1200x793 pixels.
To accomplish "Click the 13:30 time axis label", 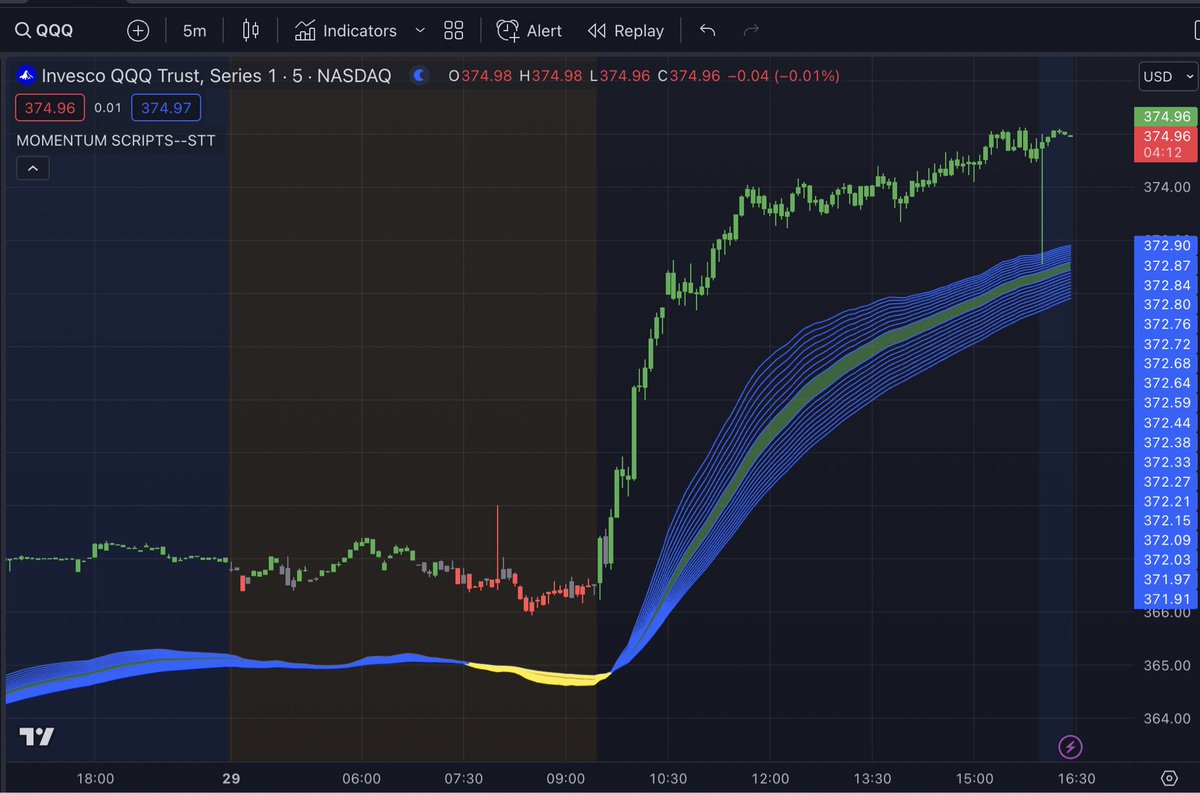I will 872,778.
